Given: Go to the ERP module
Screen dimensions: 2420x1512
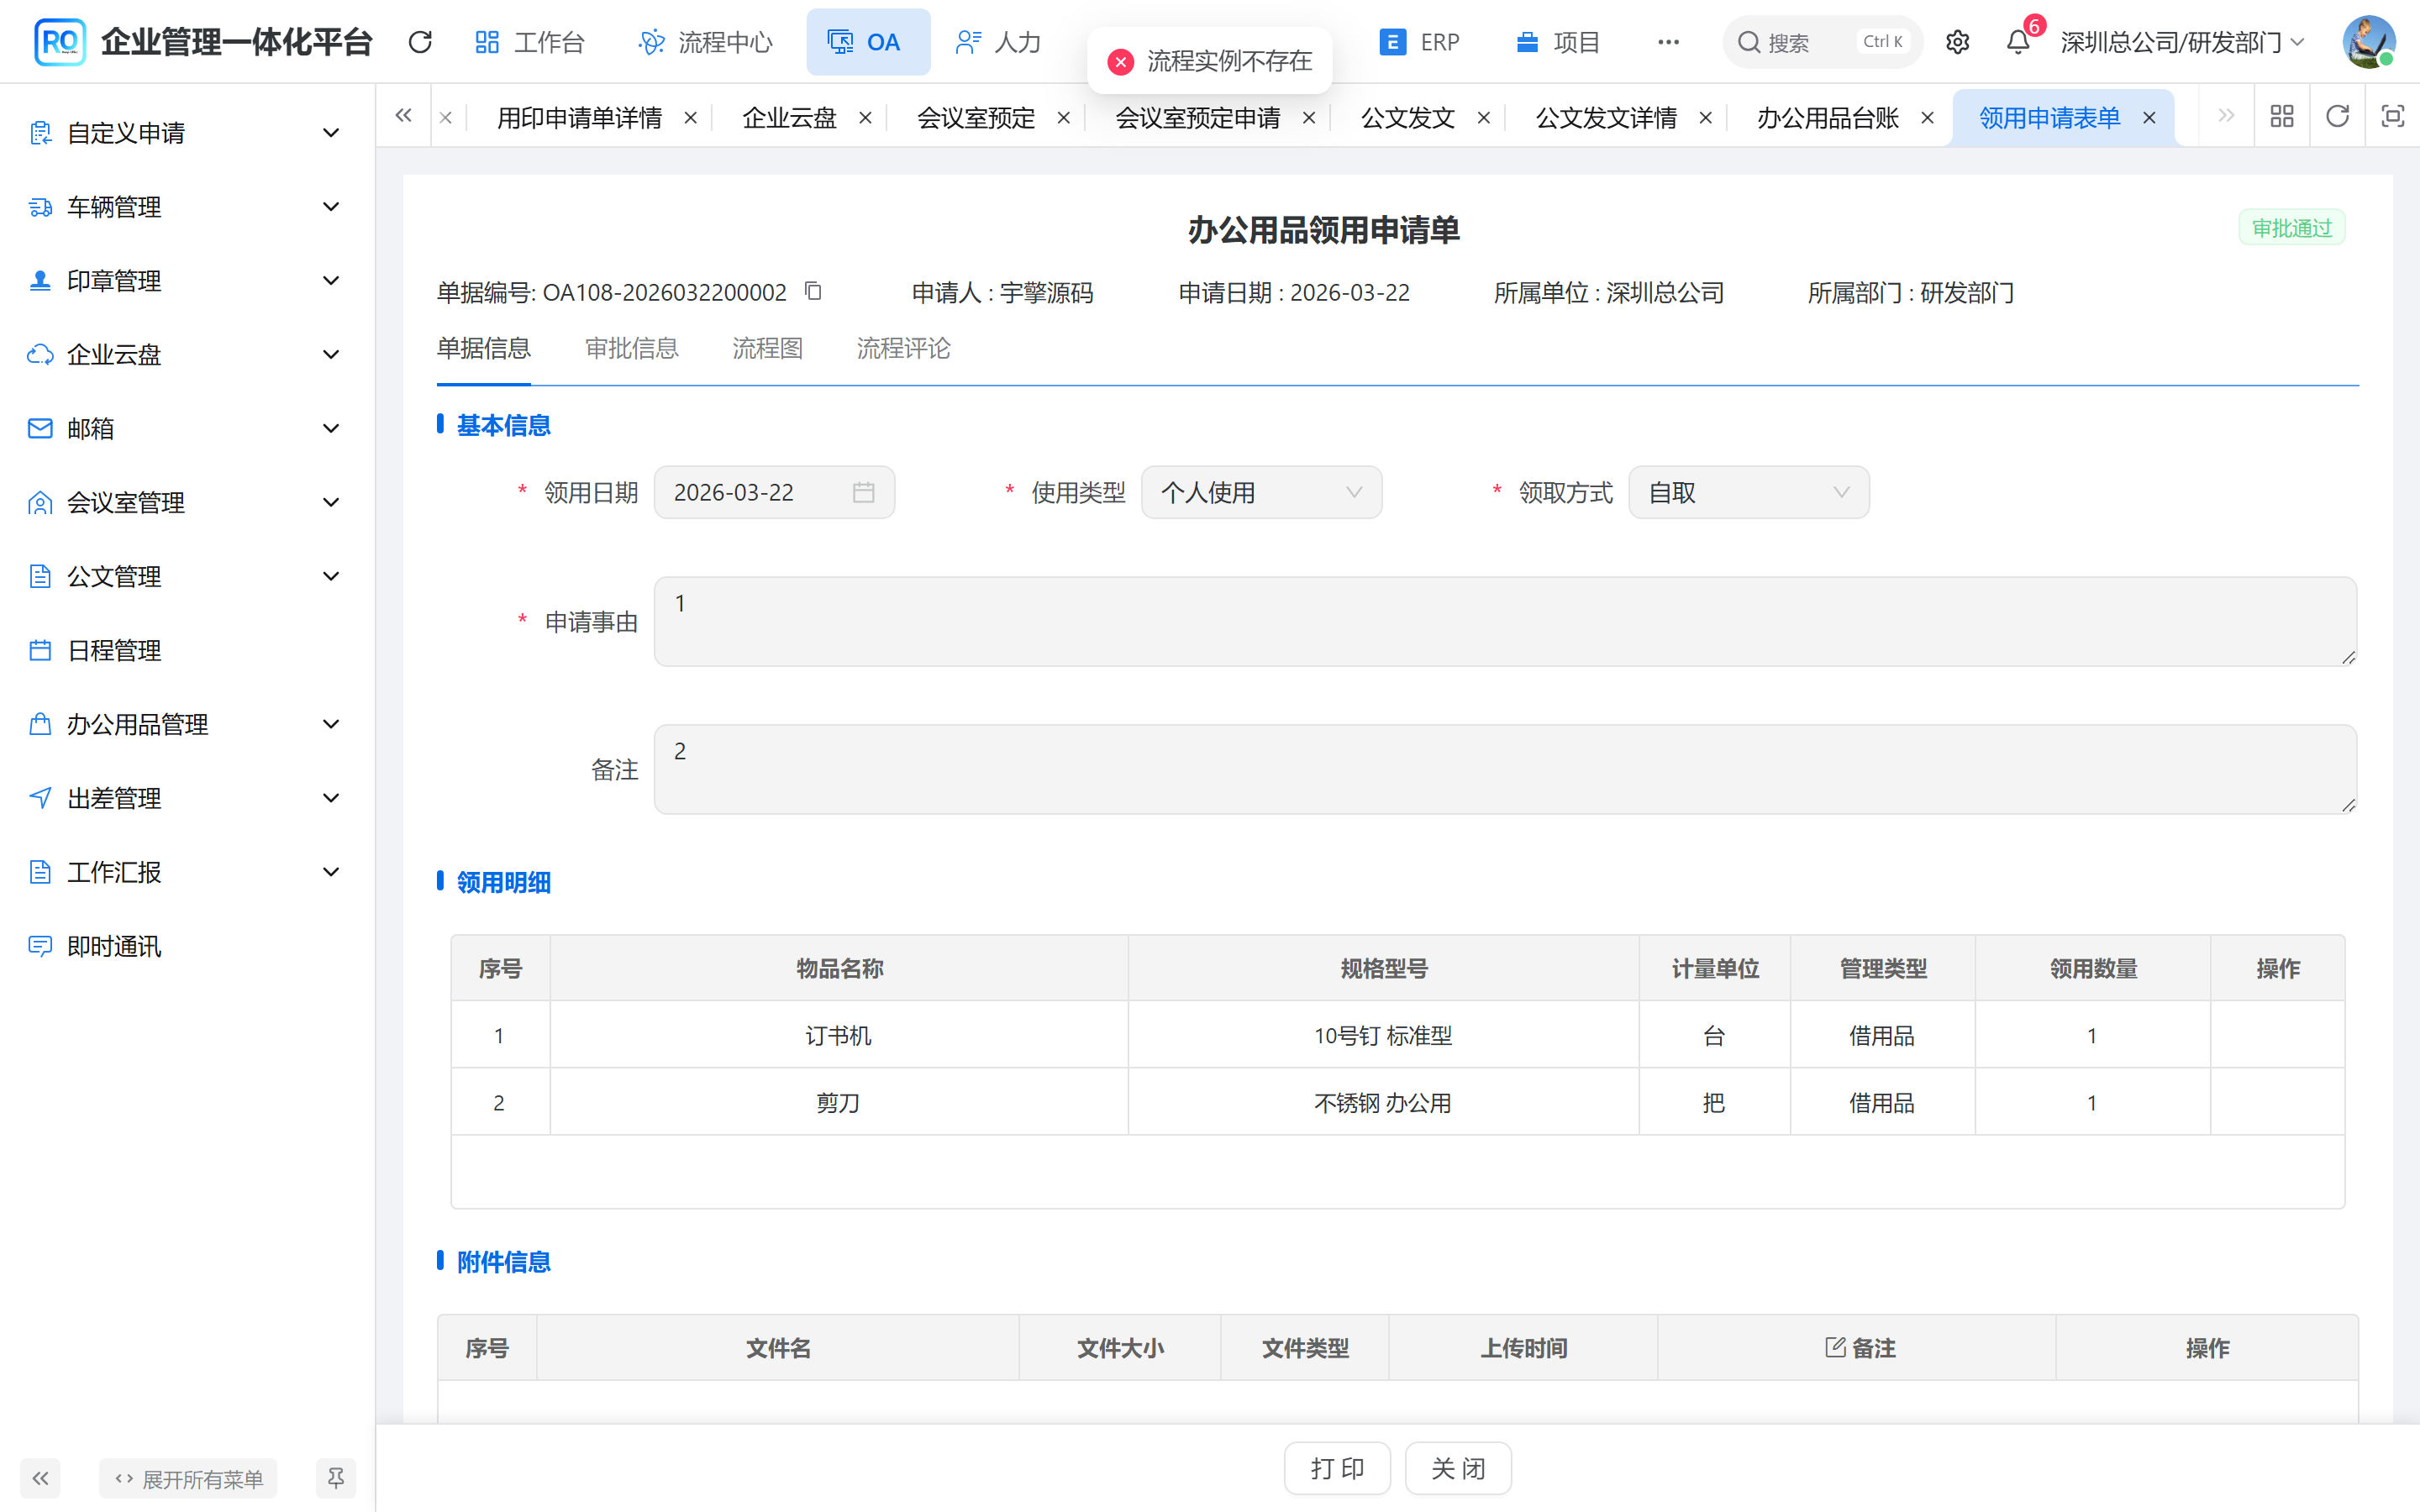Looking at the screenshot, I should tap(1420, 42).
